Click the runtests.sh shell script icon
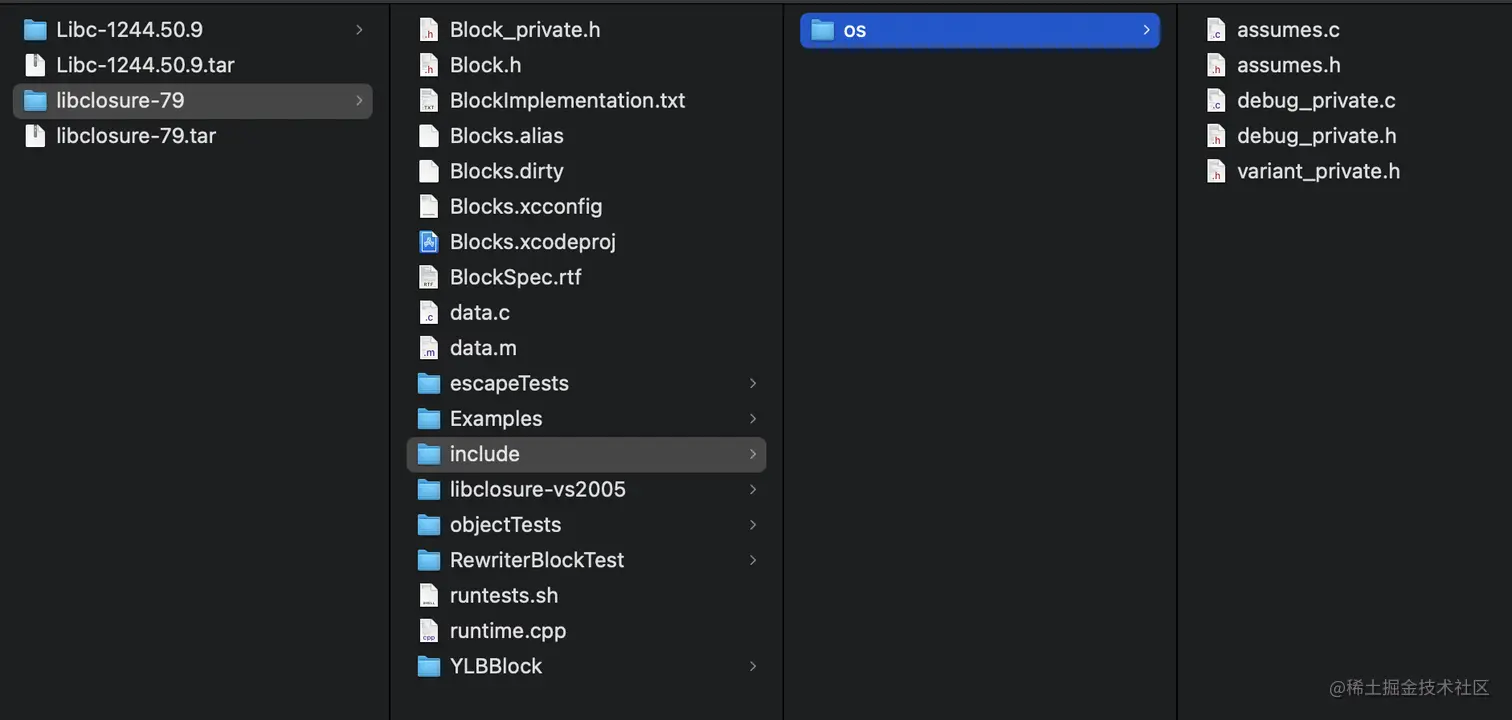The width and height of the screenshot is (1512, 720). tap(428, 596)
